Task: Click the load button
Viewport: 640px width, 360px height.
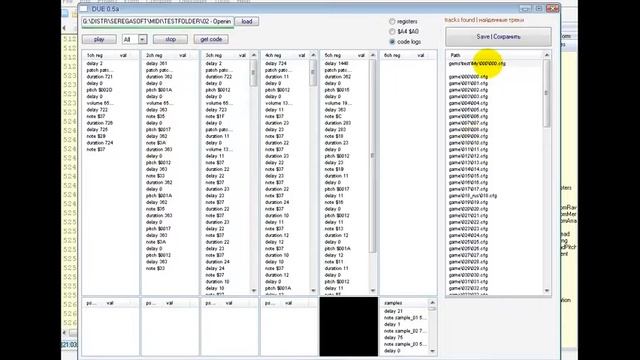Action: pyautogui.click(x=247, y=21)
